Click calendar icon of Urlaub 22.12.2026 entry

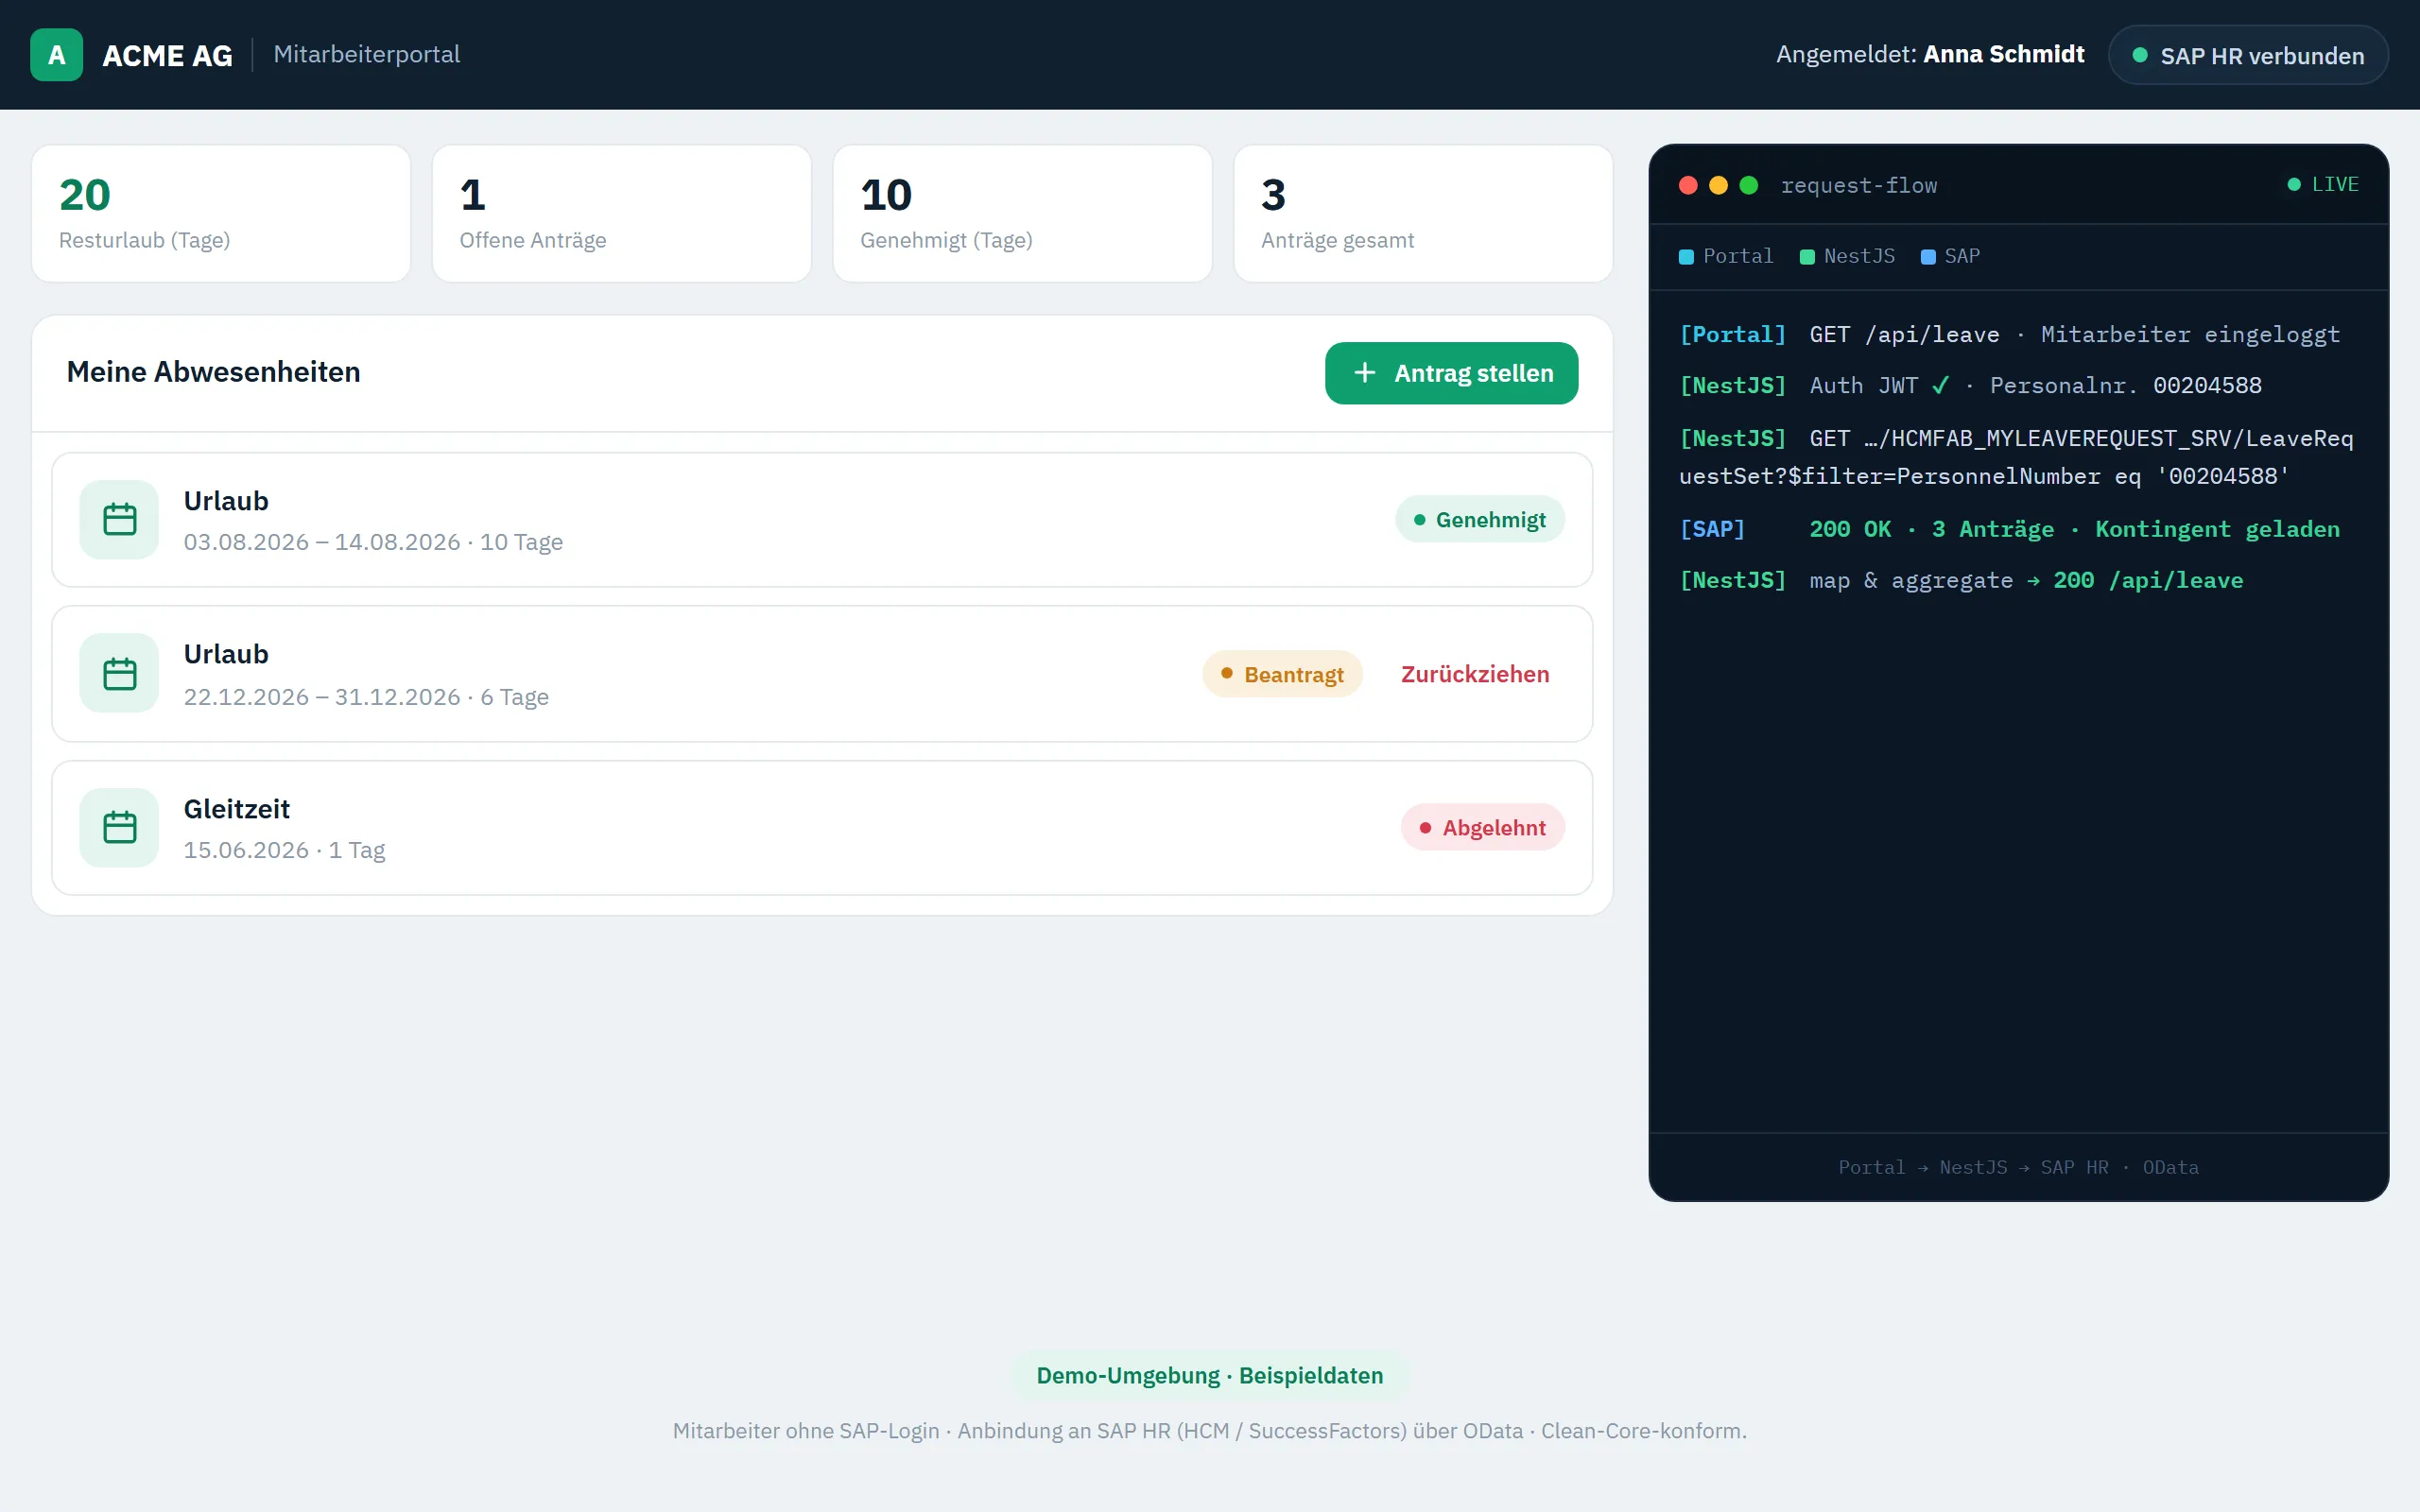click(x=119, y=673)
